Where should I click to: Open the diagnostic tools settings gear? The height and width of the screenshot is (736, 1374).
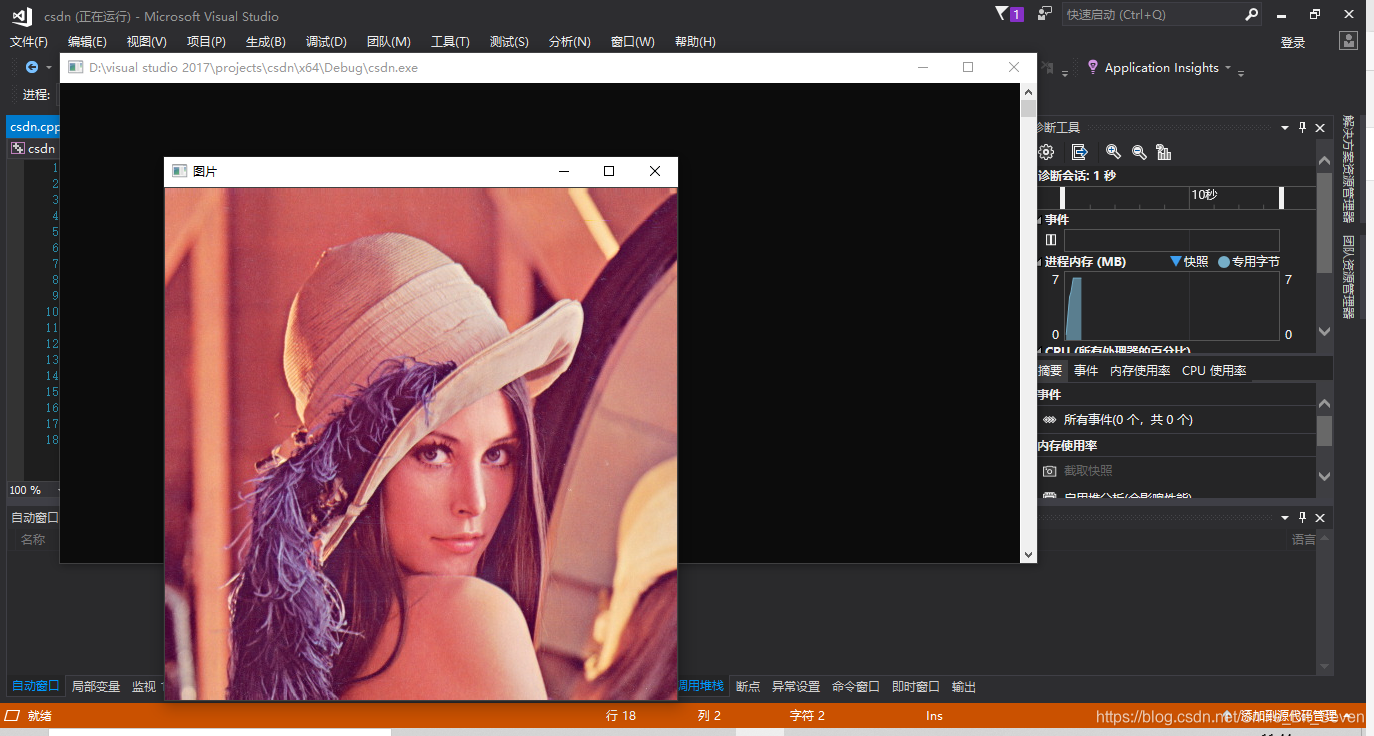coord(1046,152)
